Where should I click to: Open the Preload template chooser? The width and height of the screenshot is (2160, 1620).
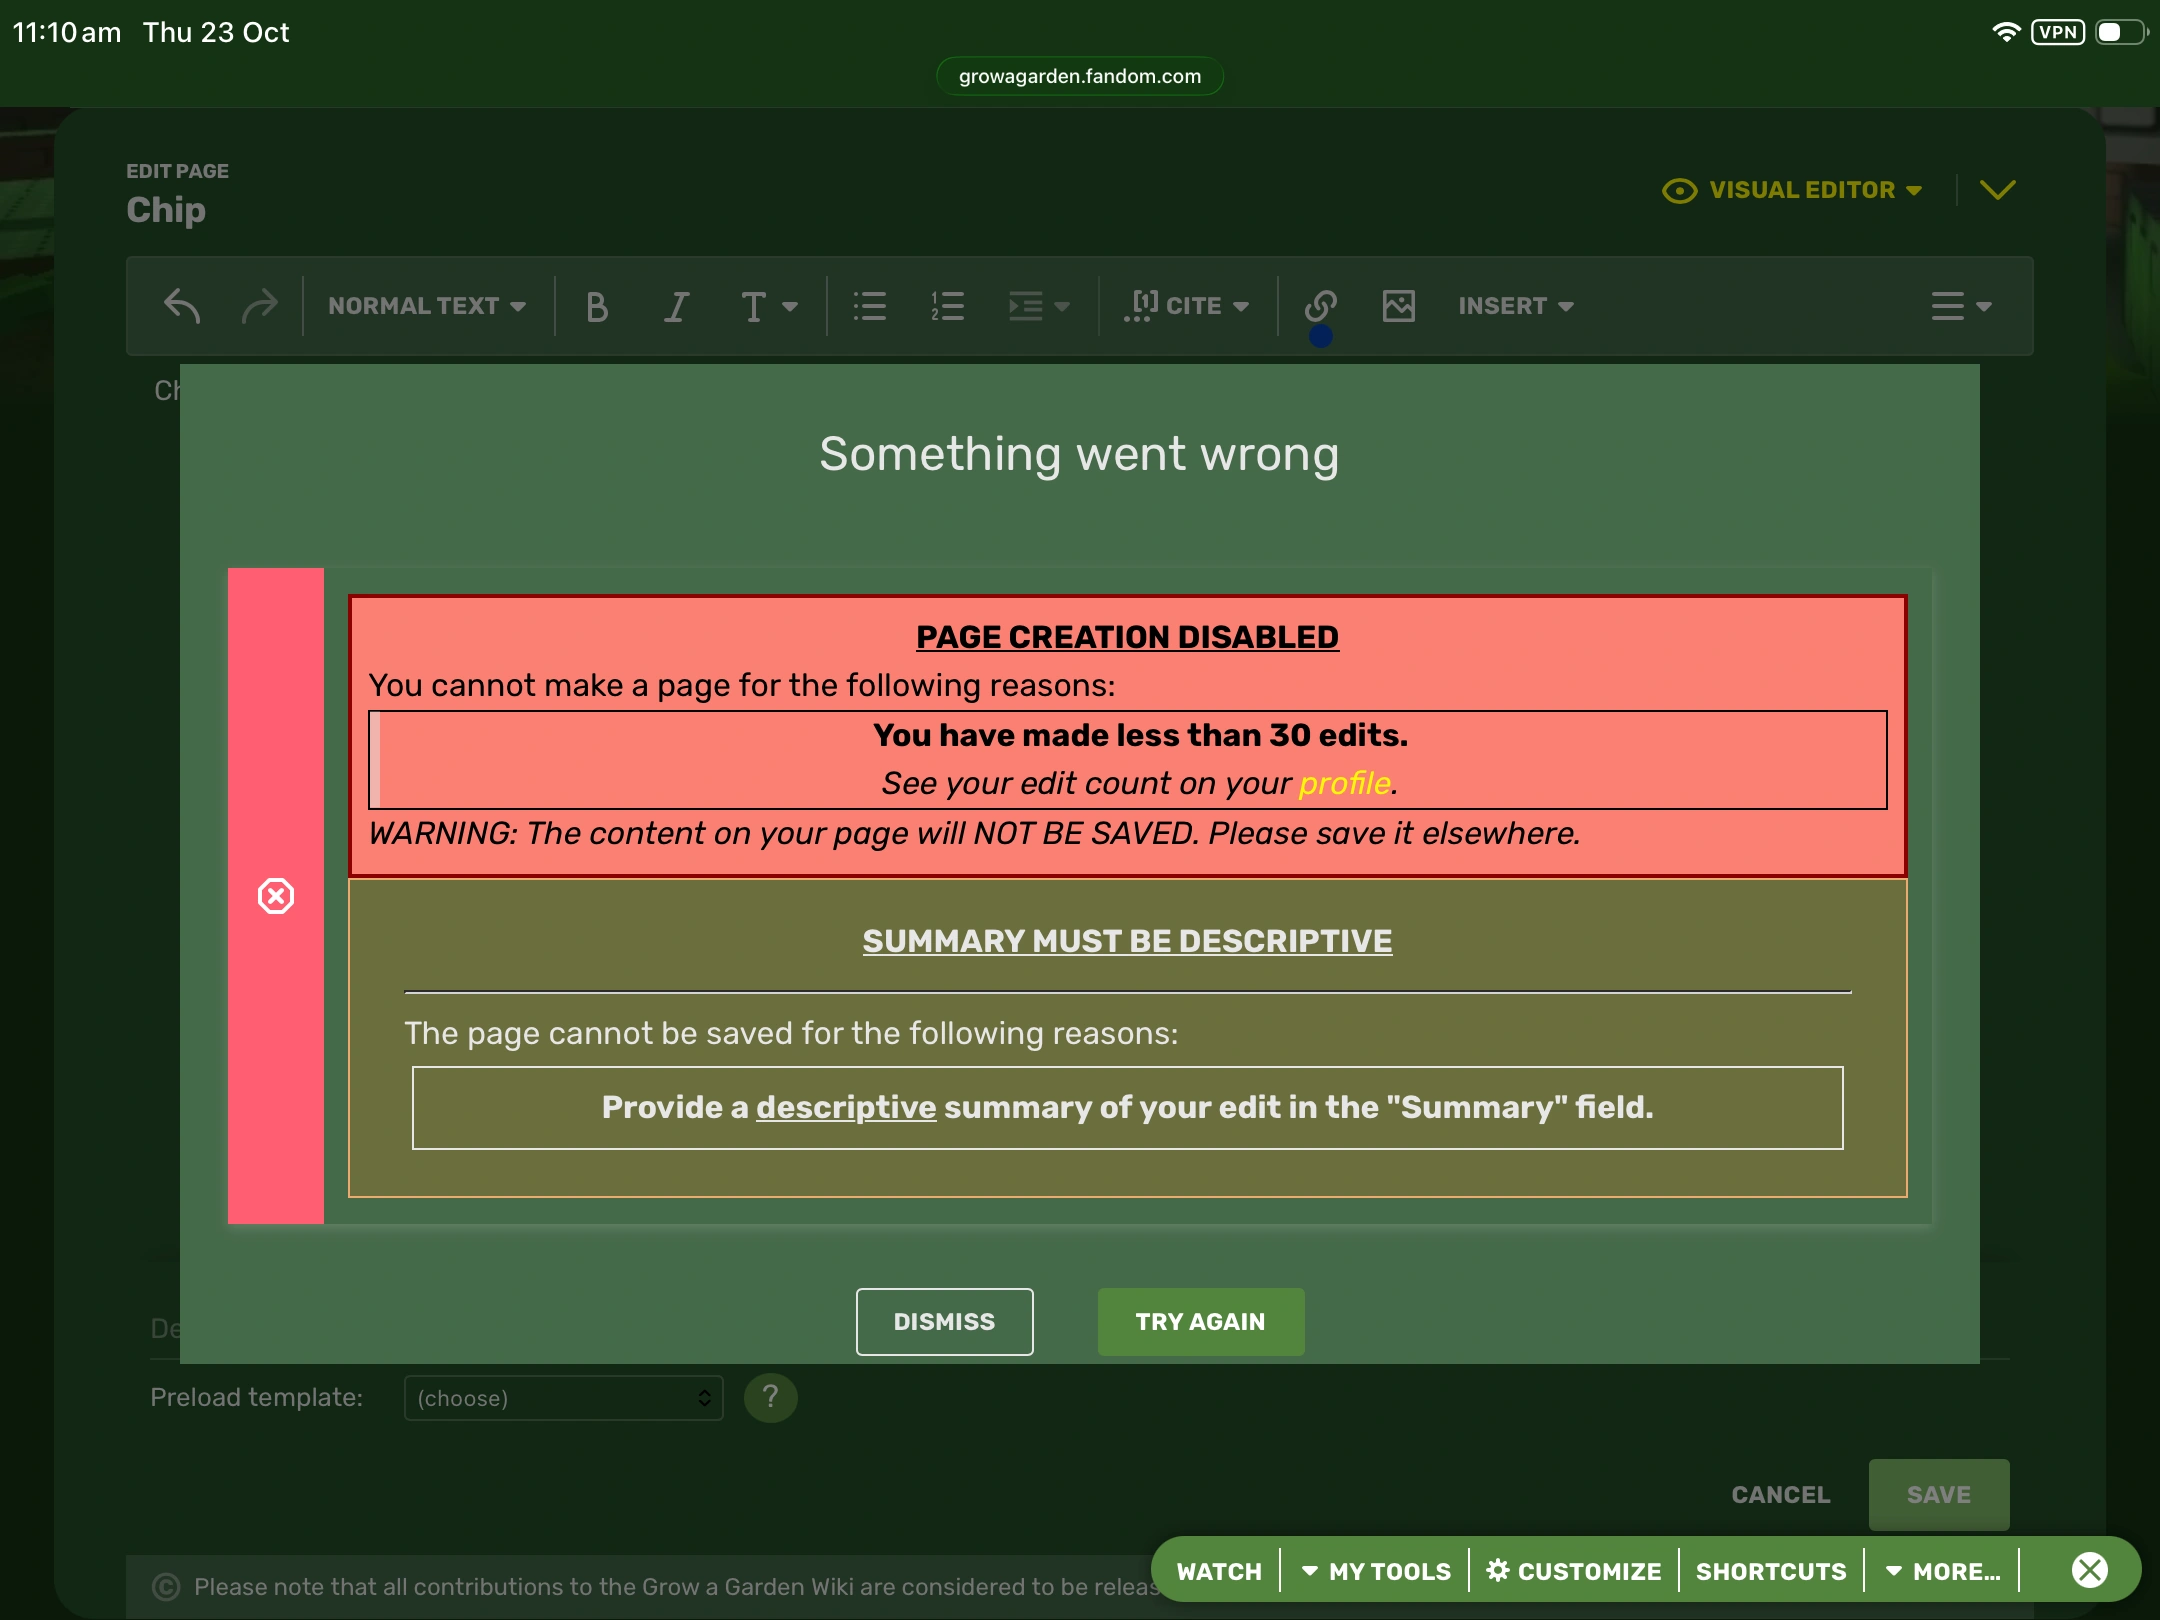pyautogui.click(x=563, y=1398)
